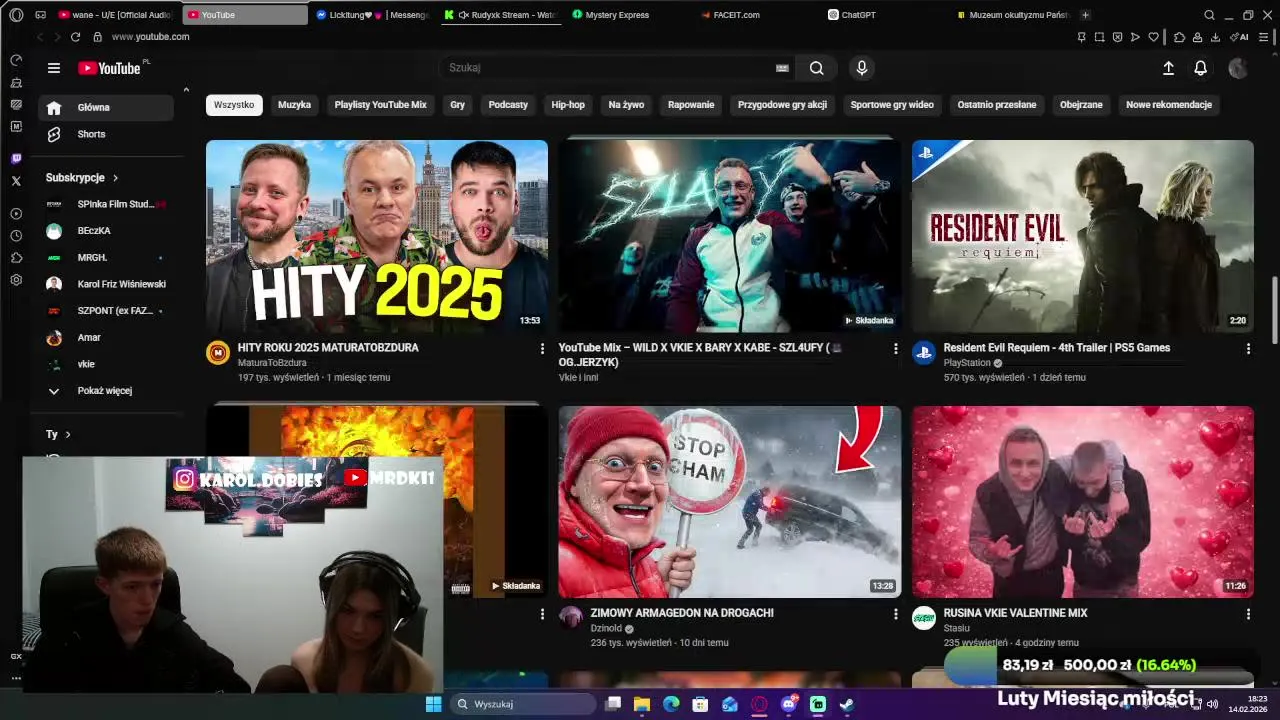Open SPinka Film Studio subscription

point(105,204)
